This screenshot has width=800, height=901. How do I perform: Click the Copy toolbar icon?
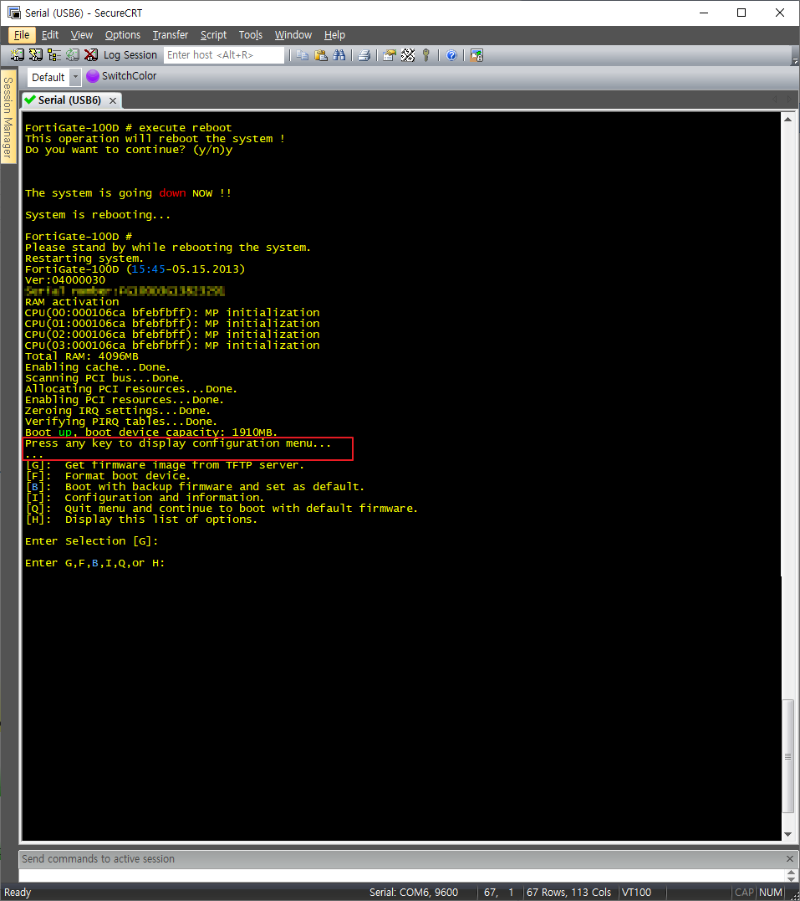[x=302, y=55]
